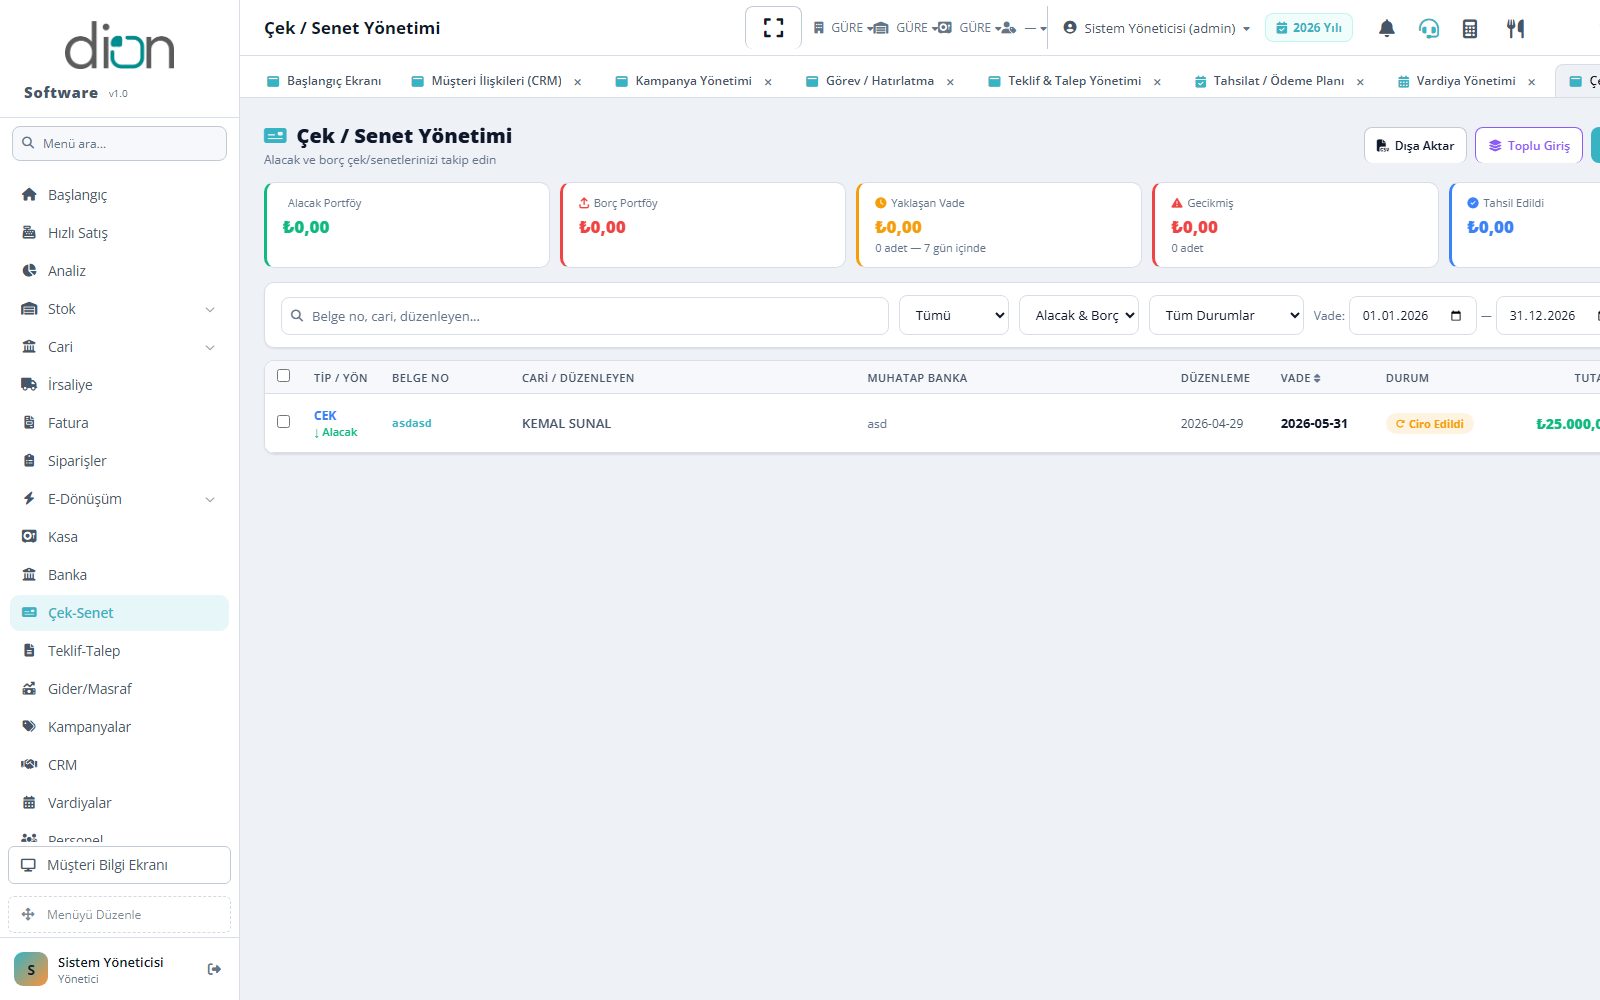This screenshot has height=1000, width=1600.
Task: Click the KEMAL SUNAL cell
Action: click(x=566, y=424)
